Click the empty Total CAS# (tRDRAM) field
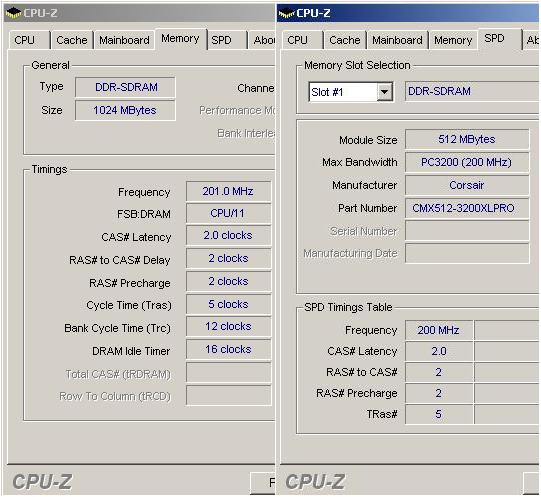Image resolution: width=541 pixels, height=497 pixels. [x=228, y=372]
